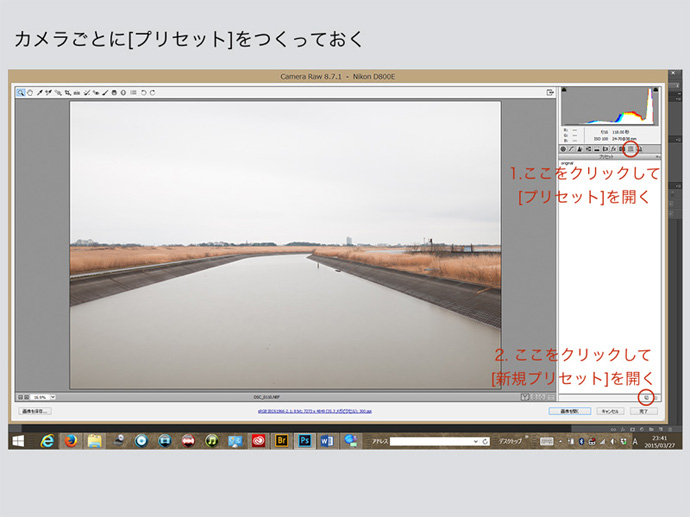The image size is (690, 517).
Task: Click the zoom in plus button
Action: click(26, 397)
